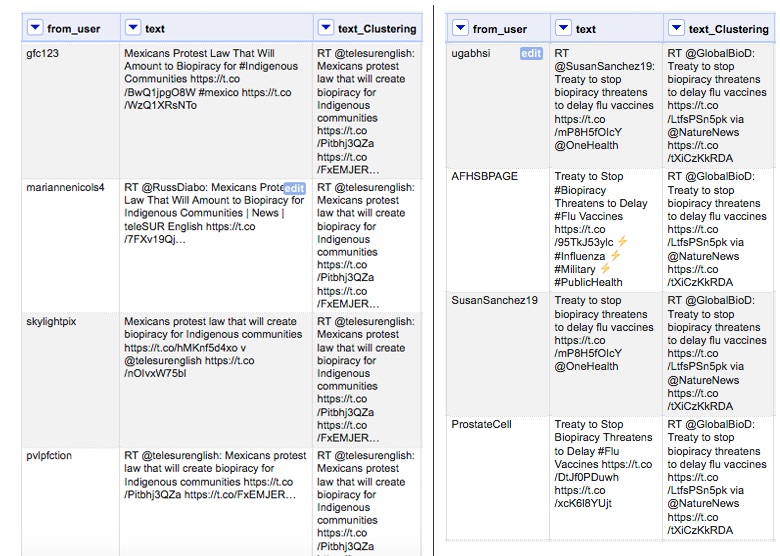Open the left table's text_Clustering column menu arrow

(x=326, y=29)
